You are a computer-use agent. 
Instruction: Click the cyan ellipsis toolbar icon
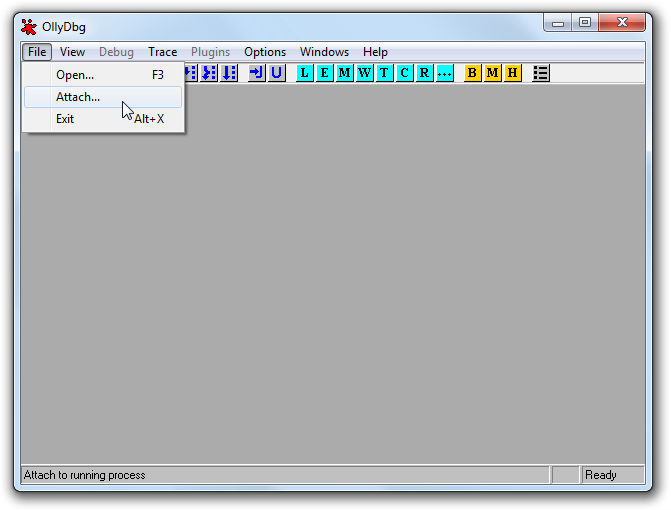click(445, 73)
